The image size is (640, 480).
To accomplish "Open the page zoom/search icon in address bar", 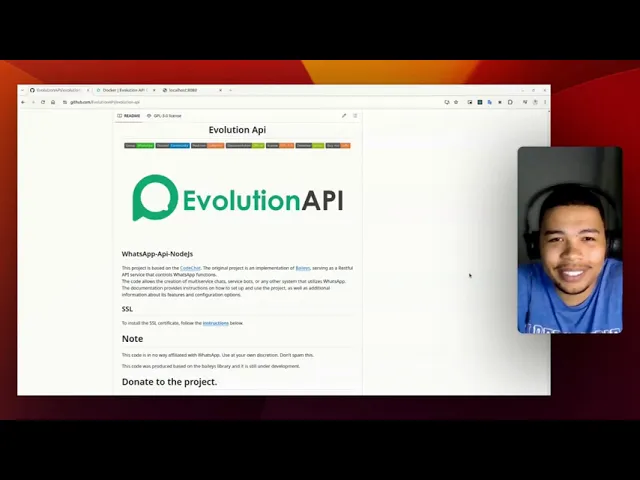I will 447,102.
